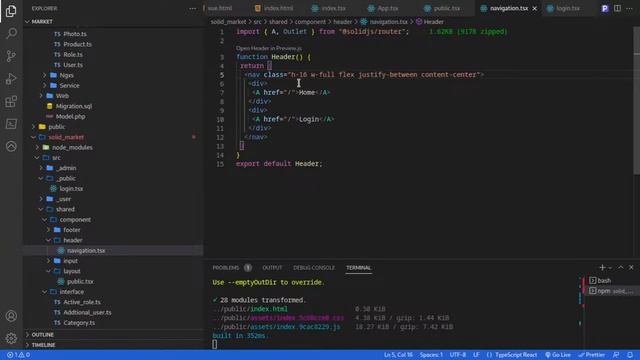The width and height of the screenshot is (640, 360).
Task: Switch to the public.tsx tab
Action: click(x=442, y=8)
